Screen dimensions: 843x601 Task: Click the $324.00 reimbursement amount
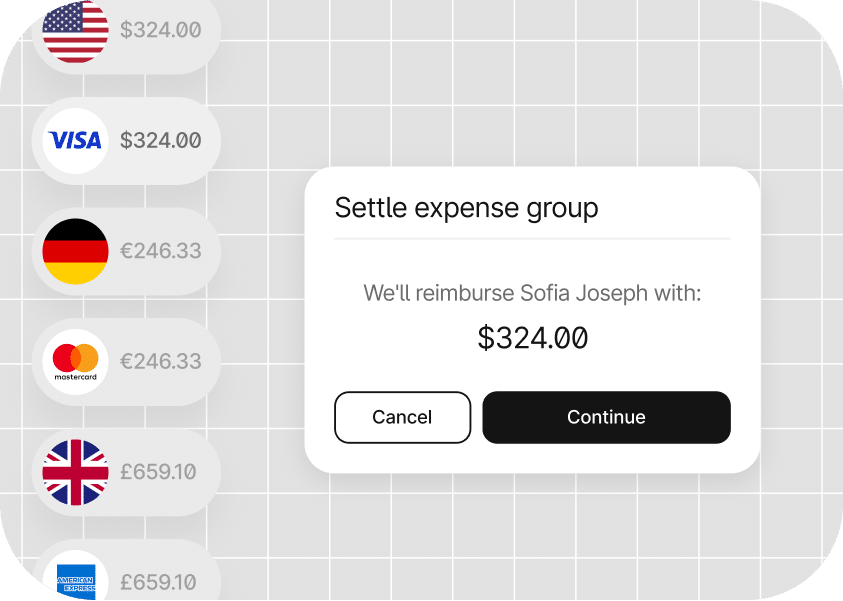[x=532, y=338]
